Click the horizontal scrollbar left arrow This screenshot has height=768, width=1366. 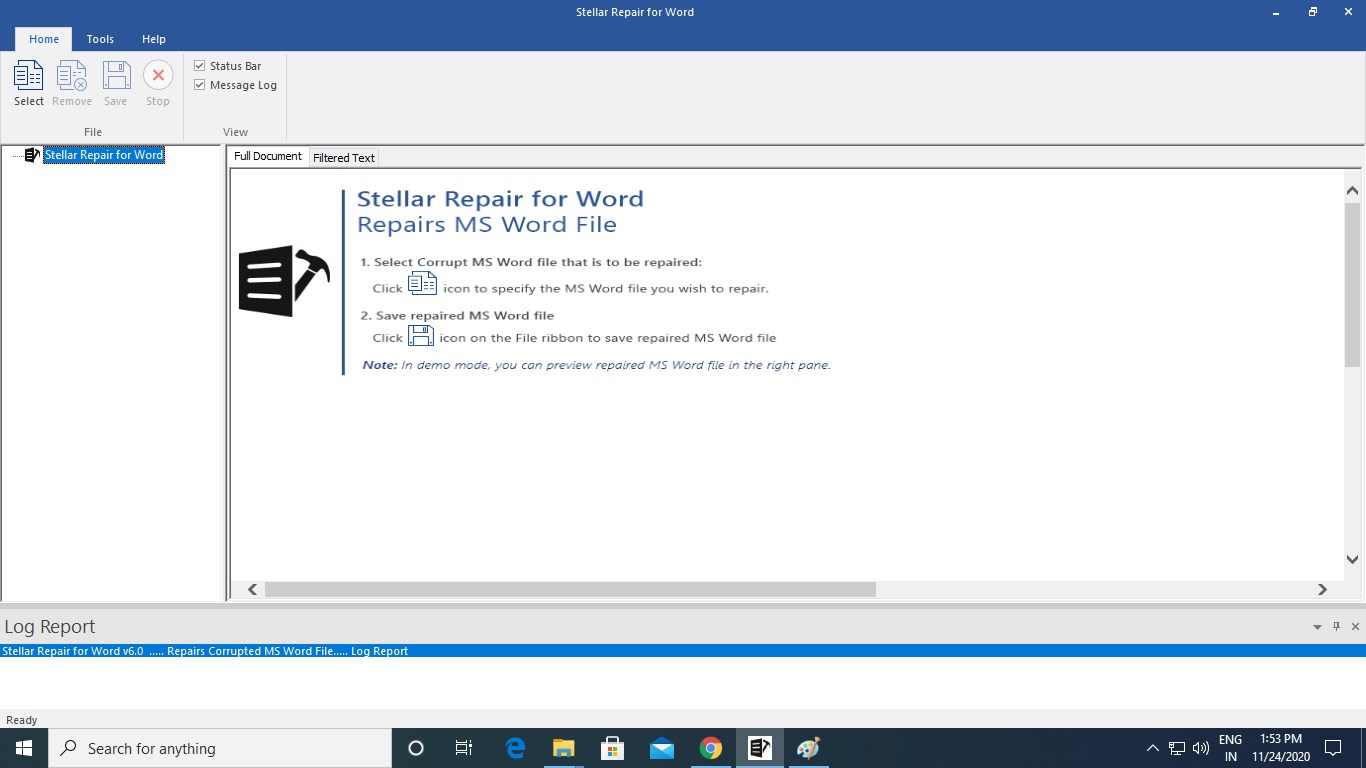pyautogui.click(x=253, y=590)
